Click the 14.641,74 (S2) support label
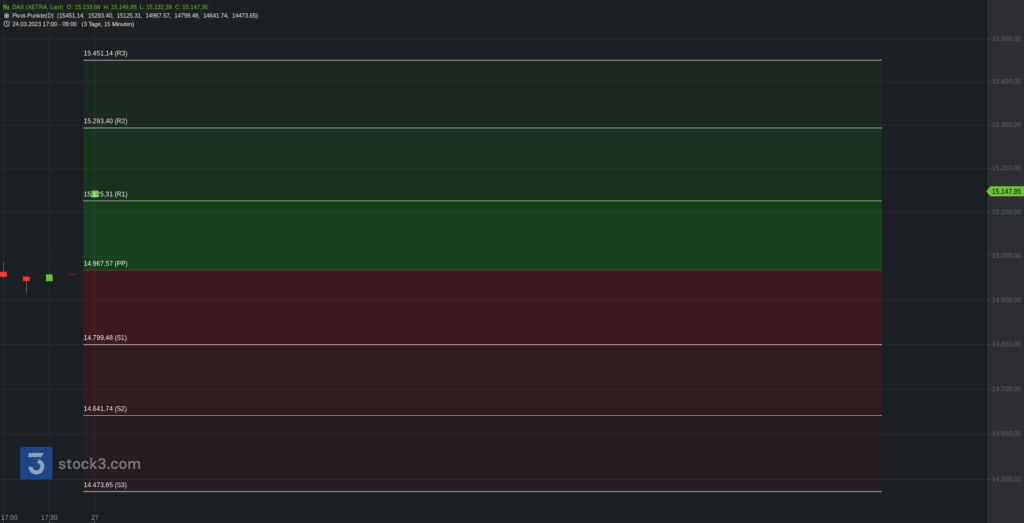Screen dimensions: 1024x523 click(105, 409)
